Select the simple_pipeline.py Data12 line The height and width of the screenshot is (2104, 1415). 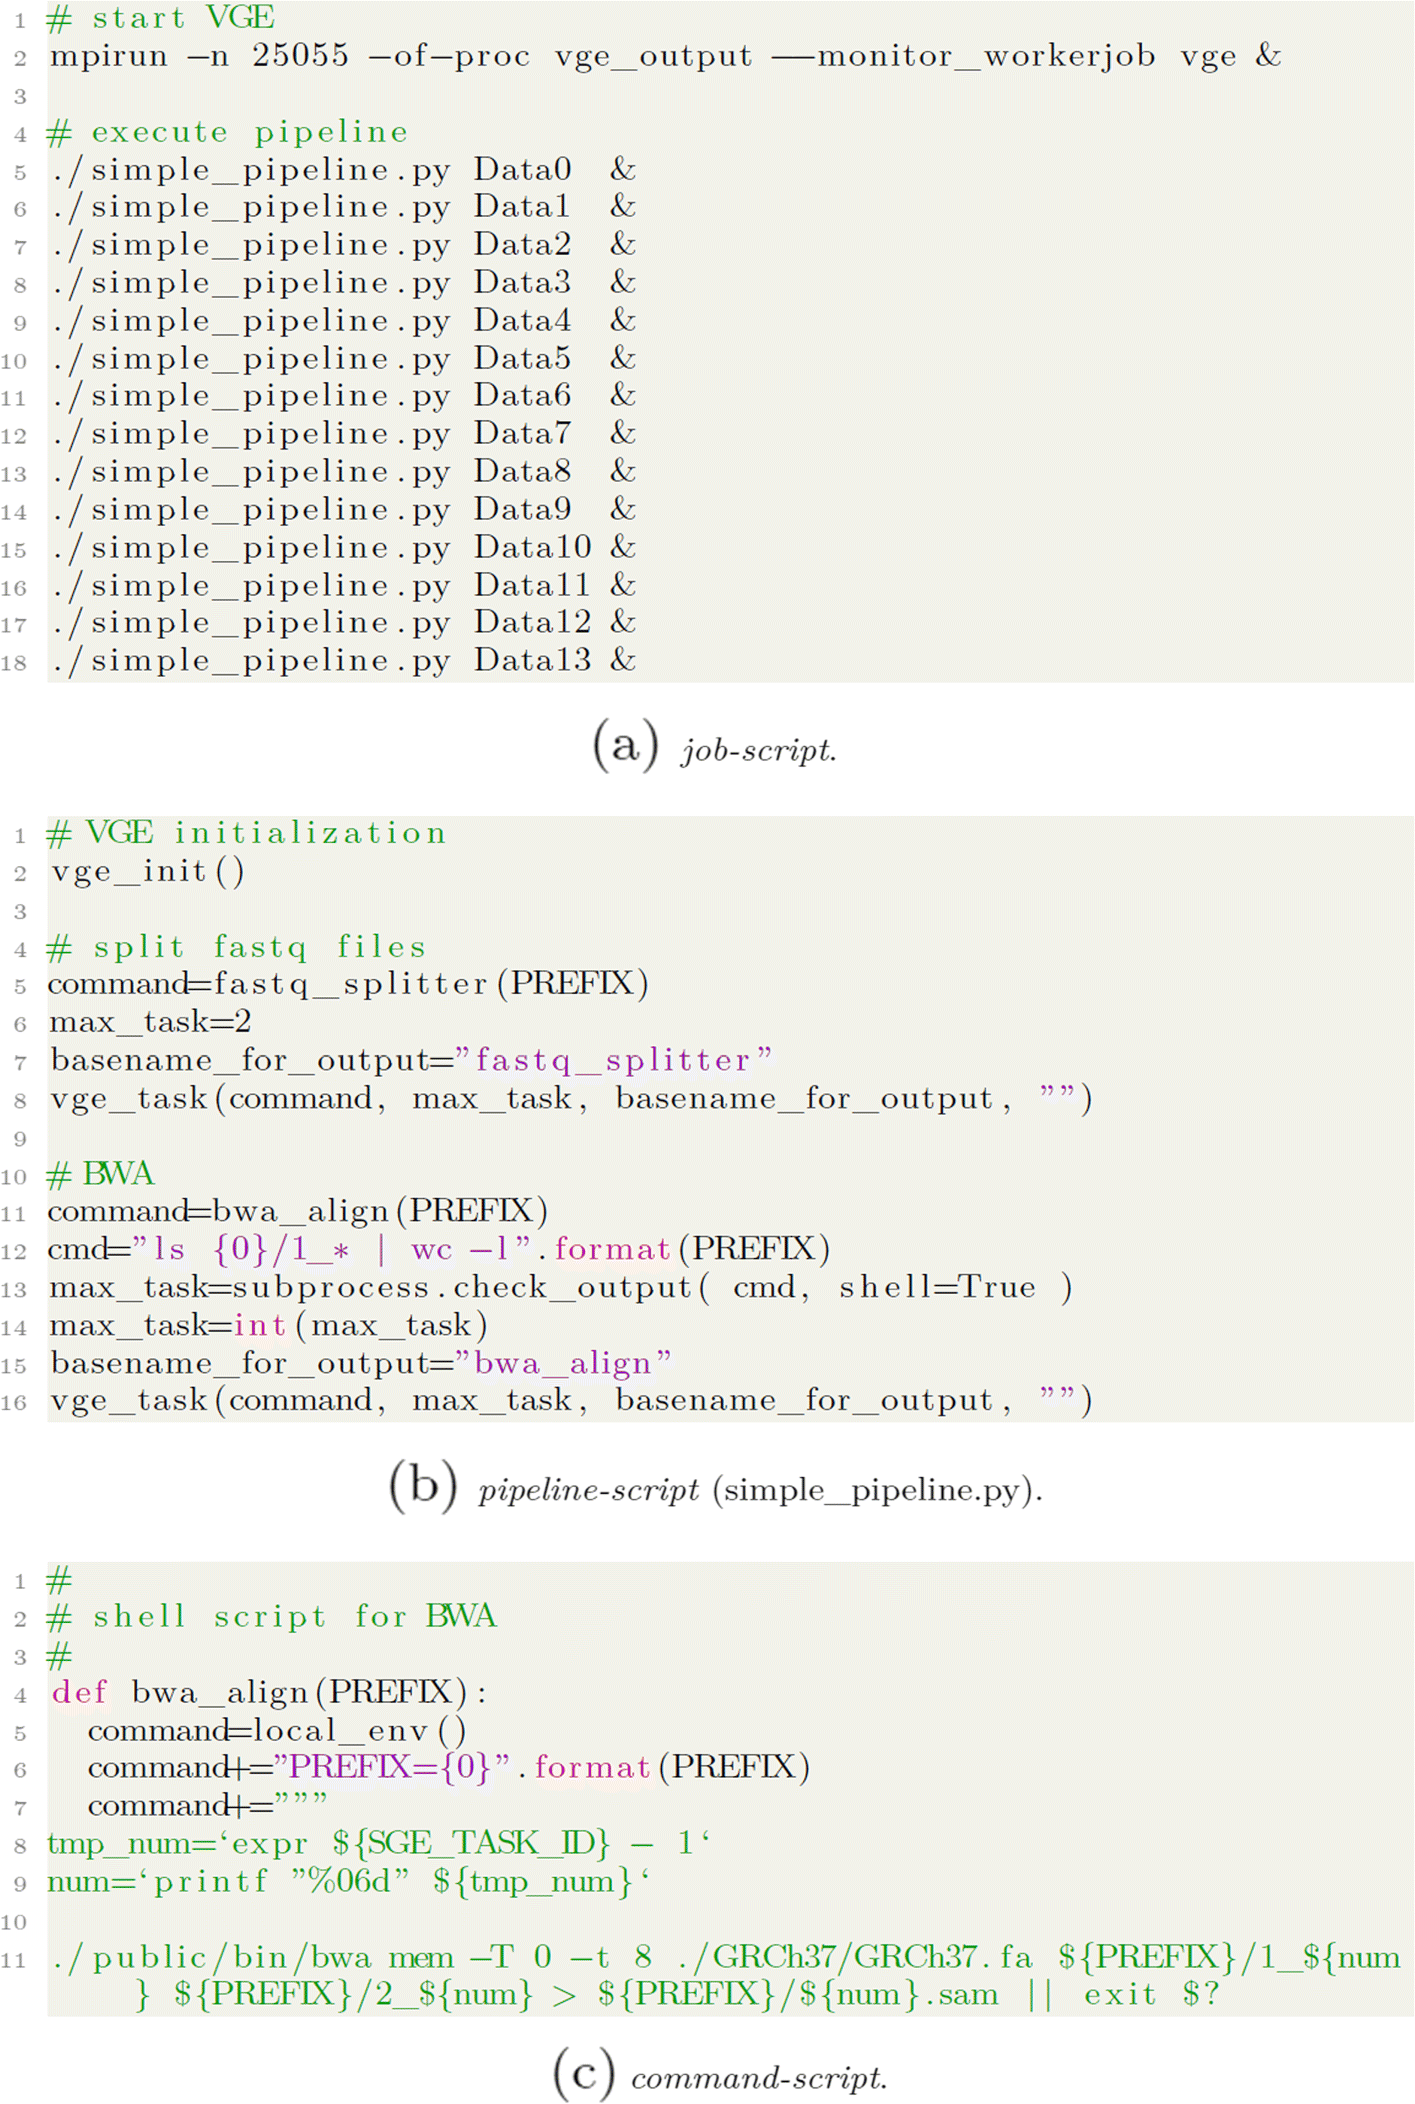click(343, 623)
